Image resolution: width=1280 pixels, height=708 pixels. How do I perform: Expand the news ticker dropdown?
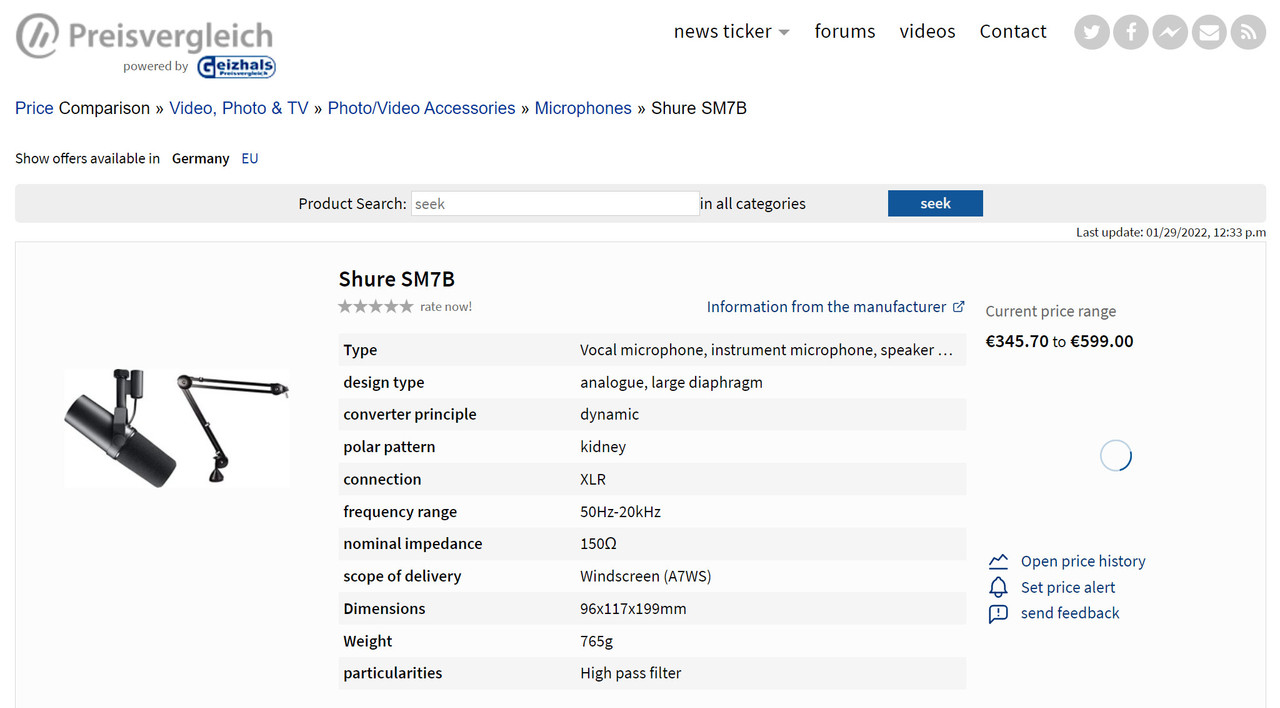click(731, 31)
